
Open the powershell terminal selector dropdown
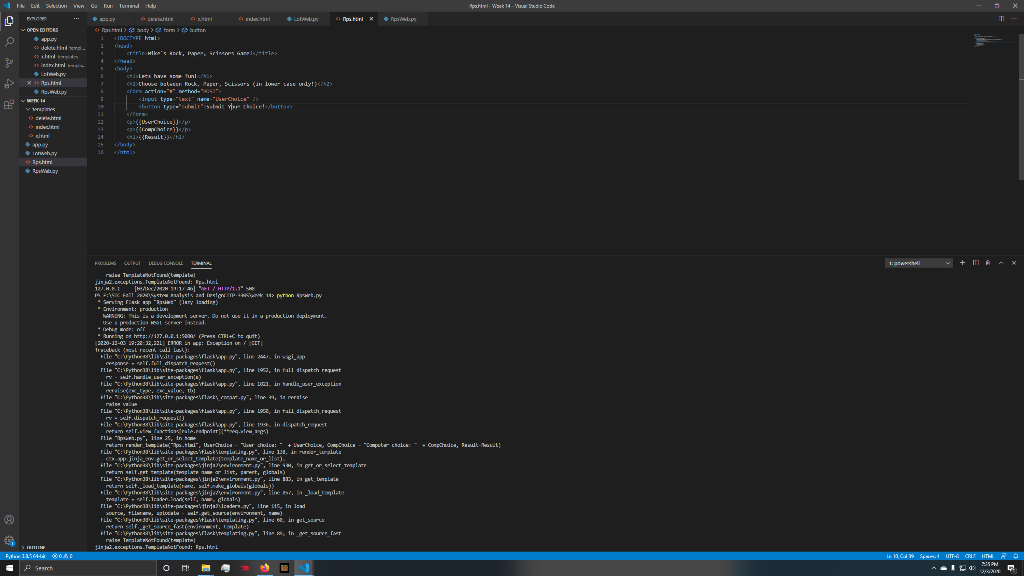pos(919,263)
